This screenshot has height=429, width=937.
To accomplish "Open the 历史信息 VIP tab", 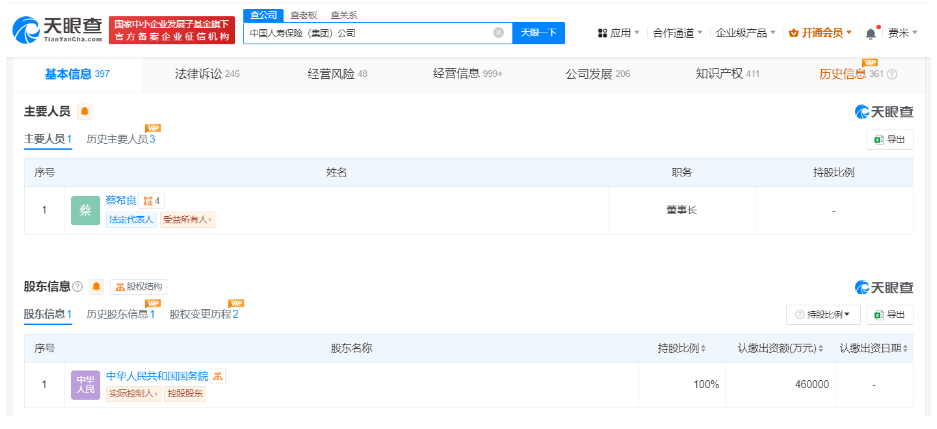I will tap(851, 74).
